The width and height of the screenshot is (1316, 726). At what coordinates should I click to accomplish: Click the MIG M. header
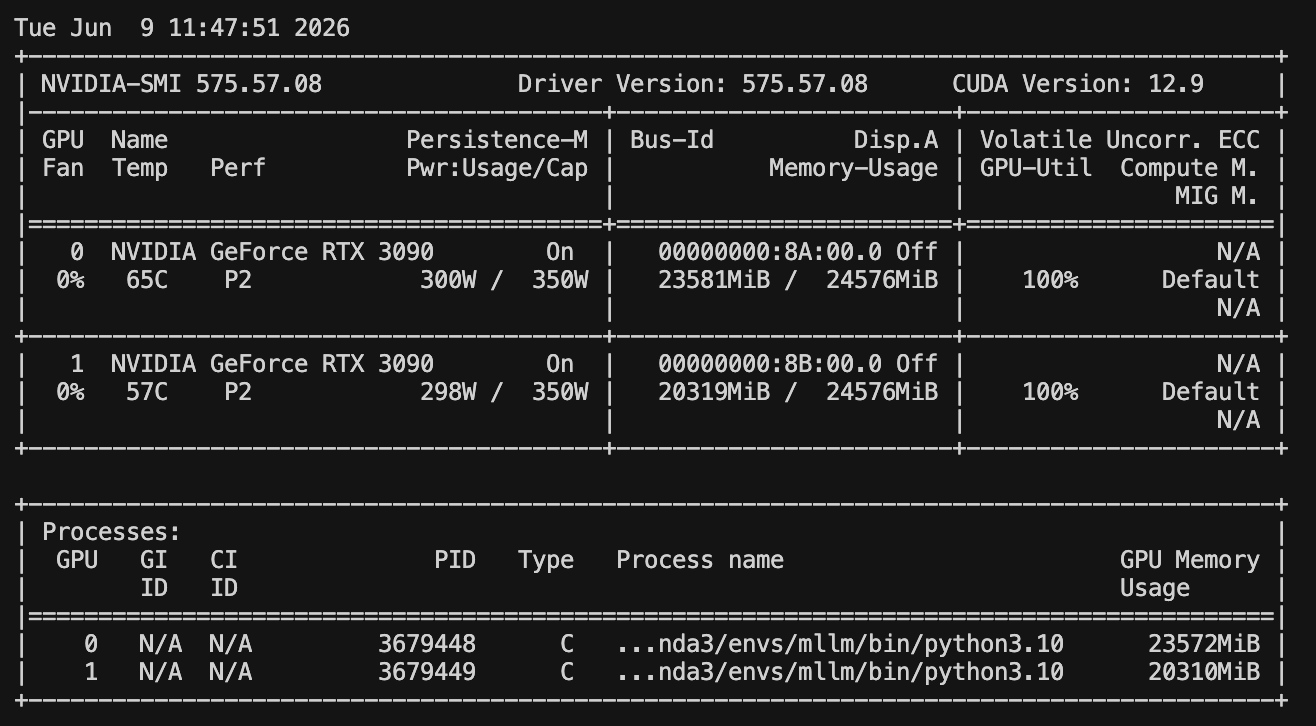[x=1218, y=195]
